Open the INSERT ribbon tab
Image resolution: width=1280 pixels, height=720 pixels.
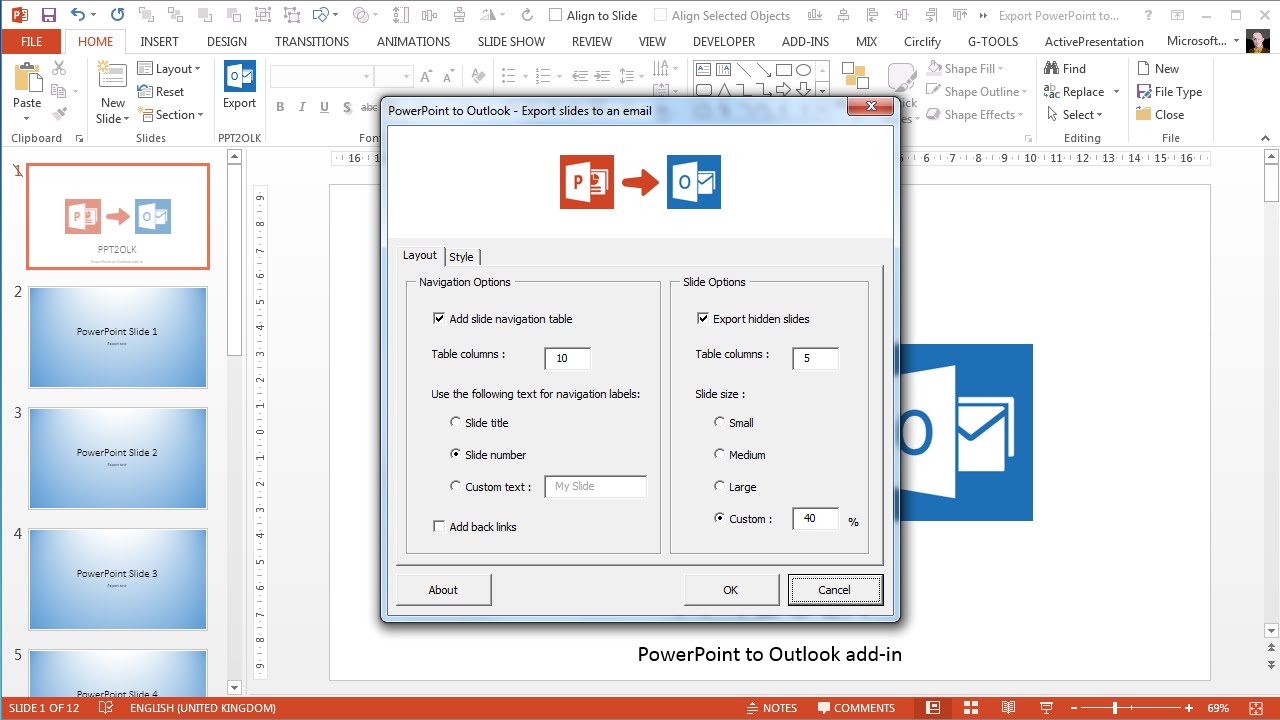pyautogui.click(x=160, y=41)
